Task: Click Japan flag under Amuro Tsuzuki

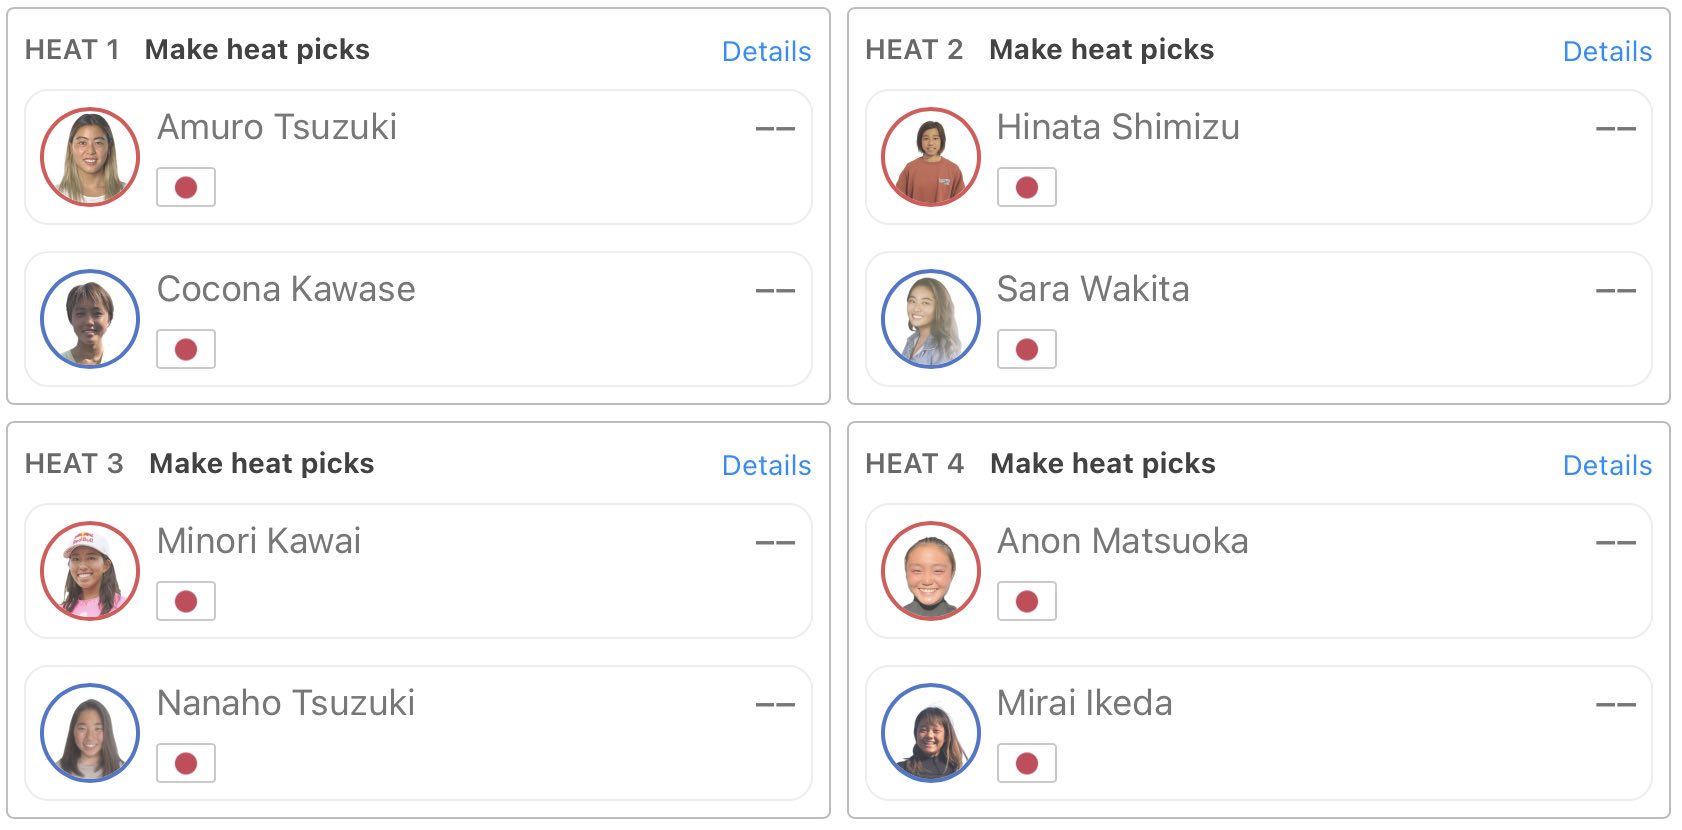Action: click(186, 187)
